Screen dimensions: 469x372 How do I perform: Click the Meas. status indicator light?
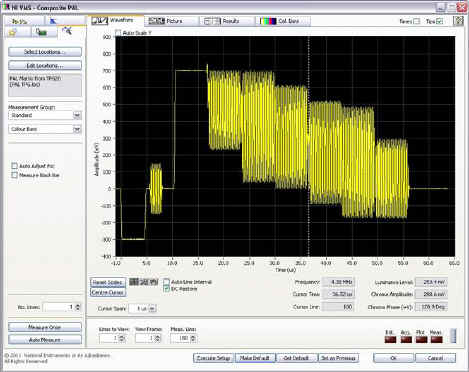(x=436, y=340)
